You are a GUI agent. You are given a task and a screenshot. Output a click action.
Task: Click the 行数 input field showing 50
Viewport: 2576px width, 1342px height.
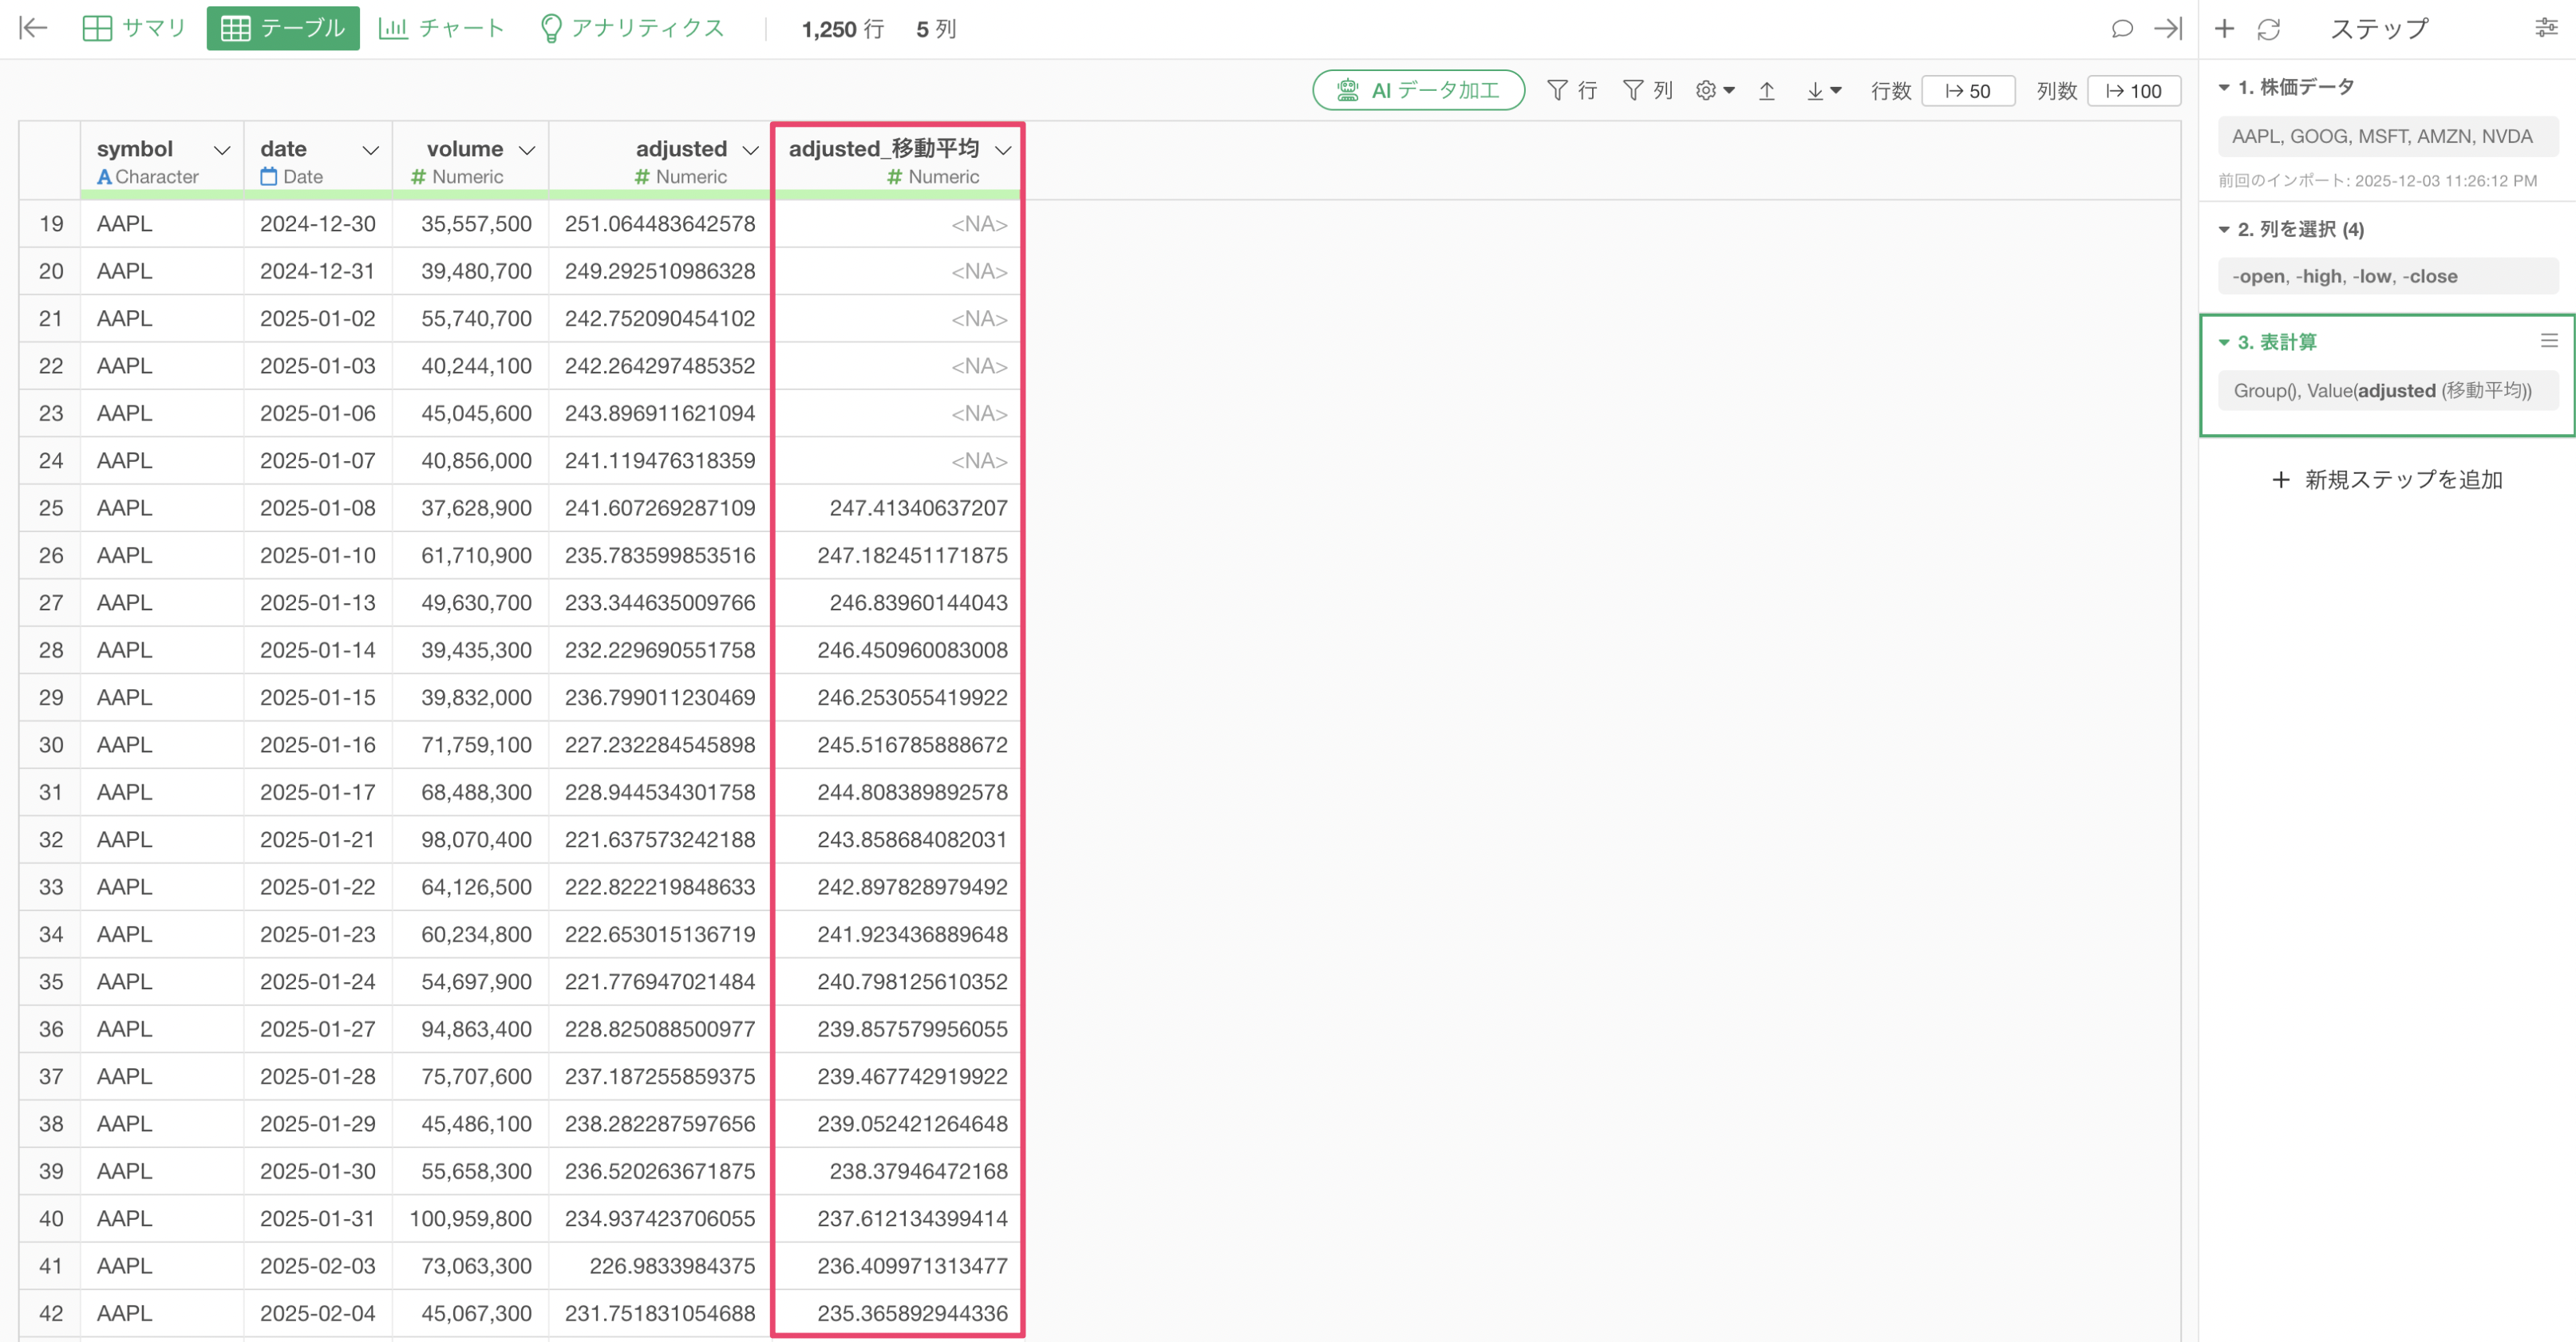click(1967, 91)
